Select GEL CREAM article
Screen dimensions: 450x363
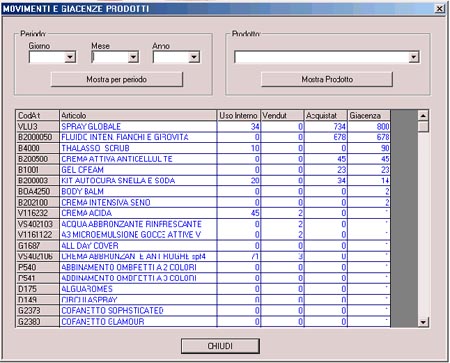(x=138, y=170)
